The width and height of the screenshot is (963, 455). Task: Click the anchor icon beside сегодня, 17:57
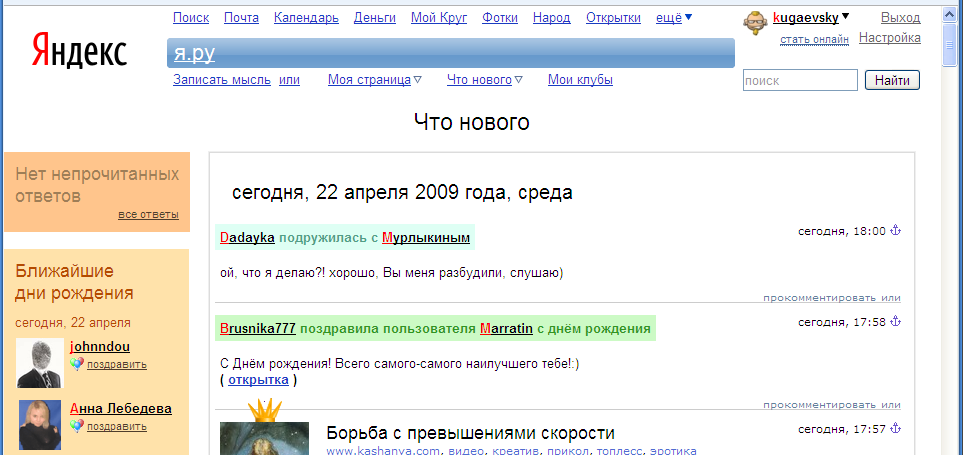click(895, 428)
